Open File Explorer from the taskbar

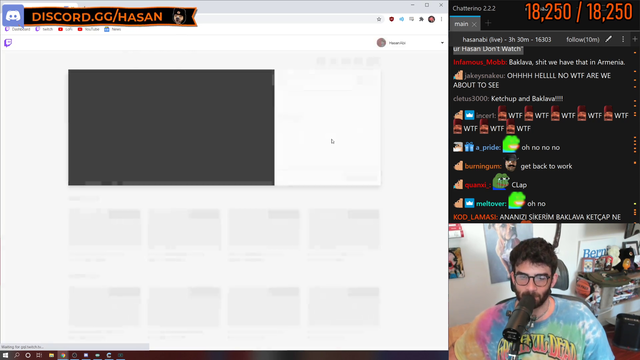51,356
